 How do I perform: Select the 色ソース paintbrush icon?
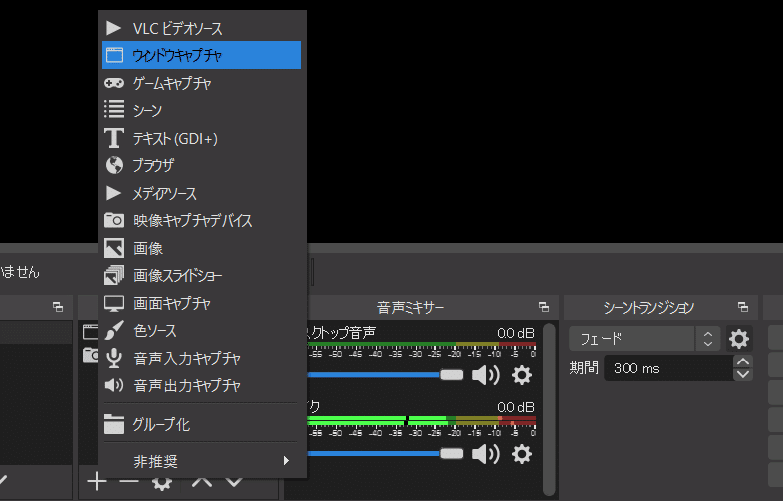coord(114,331)
